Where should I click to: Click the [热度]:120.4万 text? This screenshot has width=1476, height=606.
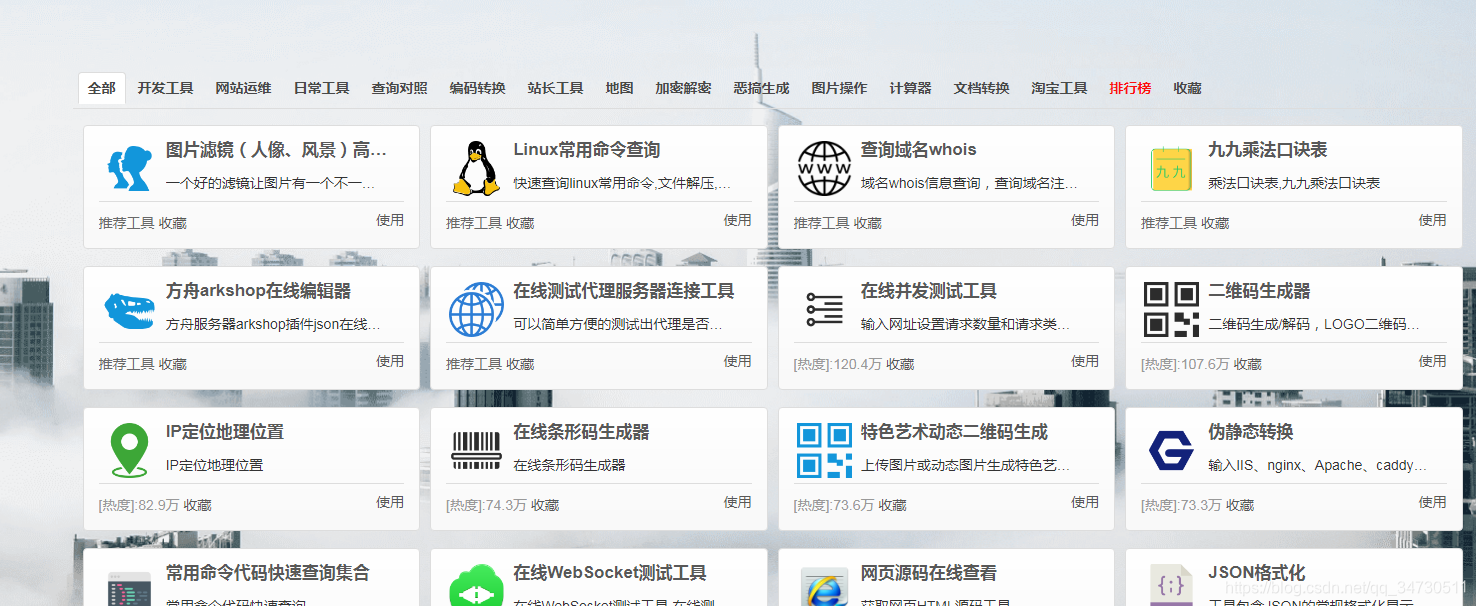tap(838, 364)
